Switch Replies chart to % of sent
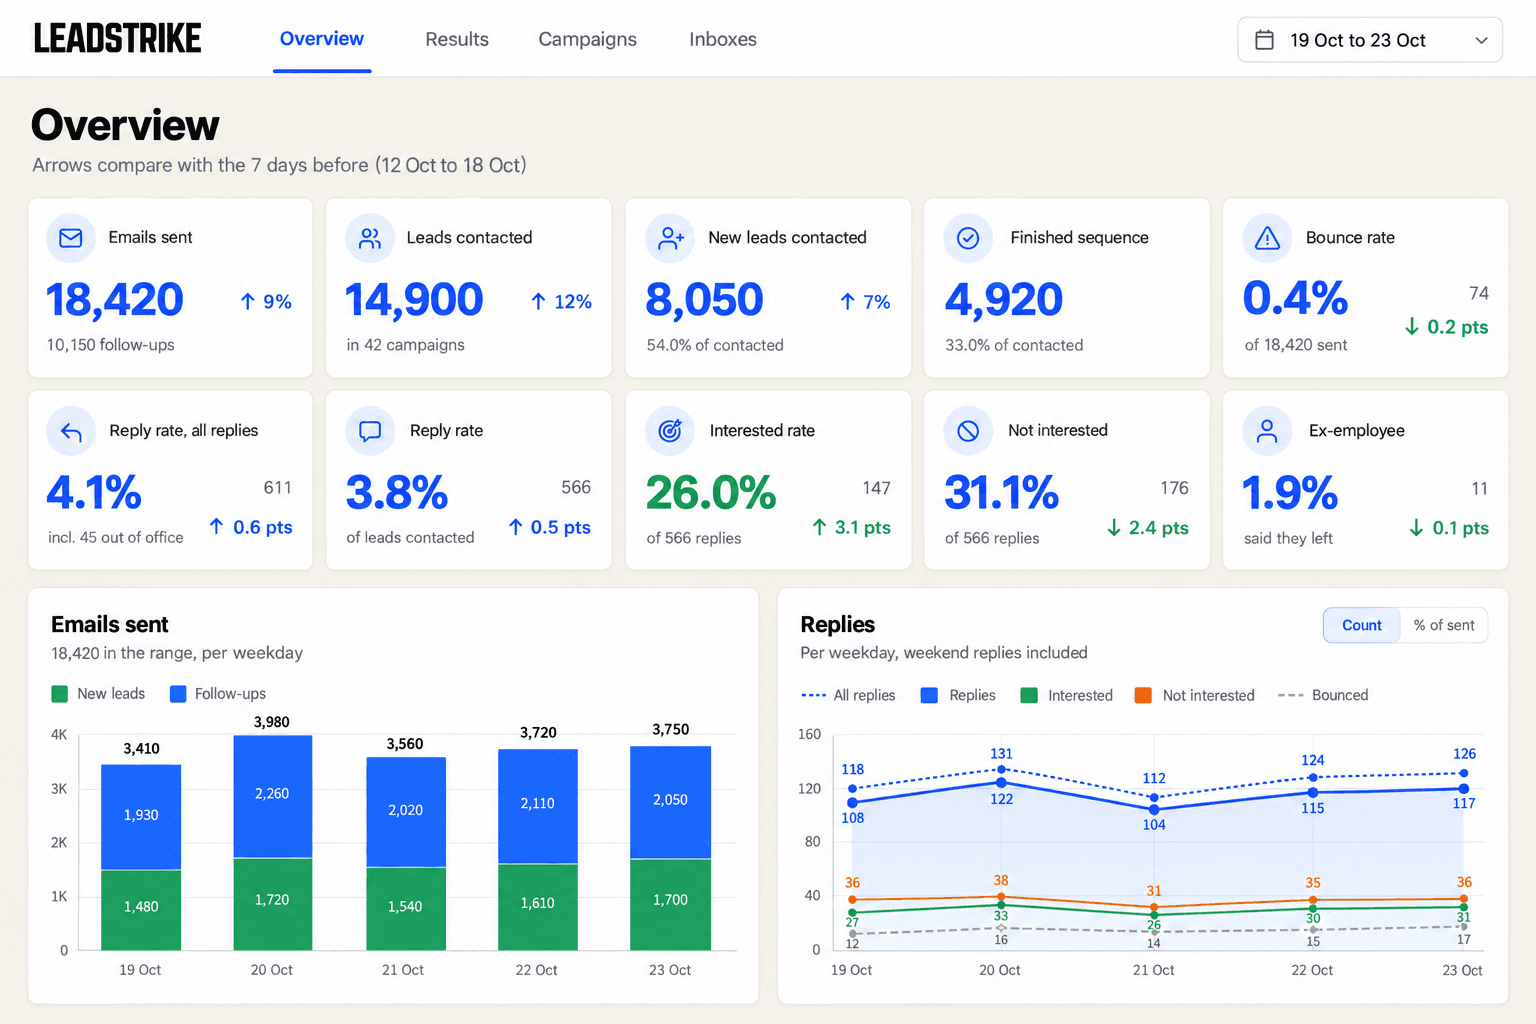Image resolution: width=1536 pixels, height=1024 pixels. coord(1444,625)
